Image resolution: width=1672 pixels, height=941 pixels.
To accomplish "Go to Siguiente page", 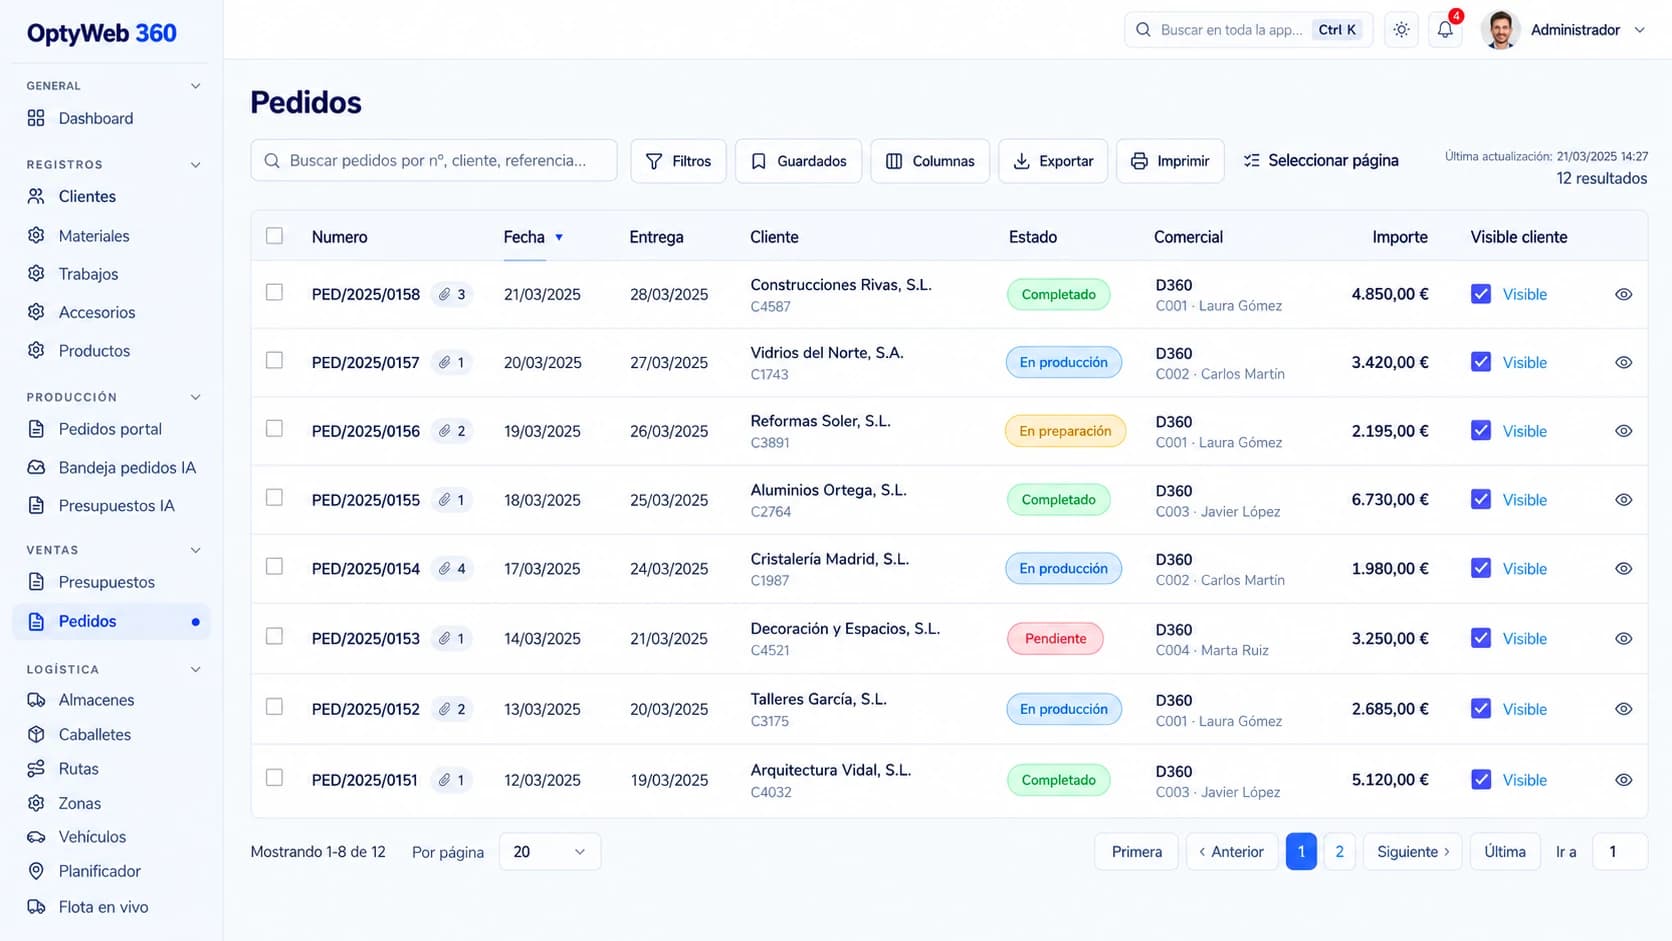I will (1412, 852).
